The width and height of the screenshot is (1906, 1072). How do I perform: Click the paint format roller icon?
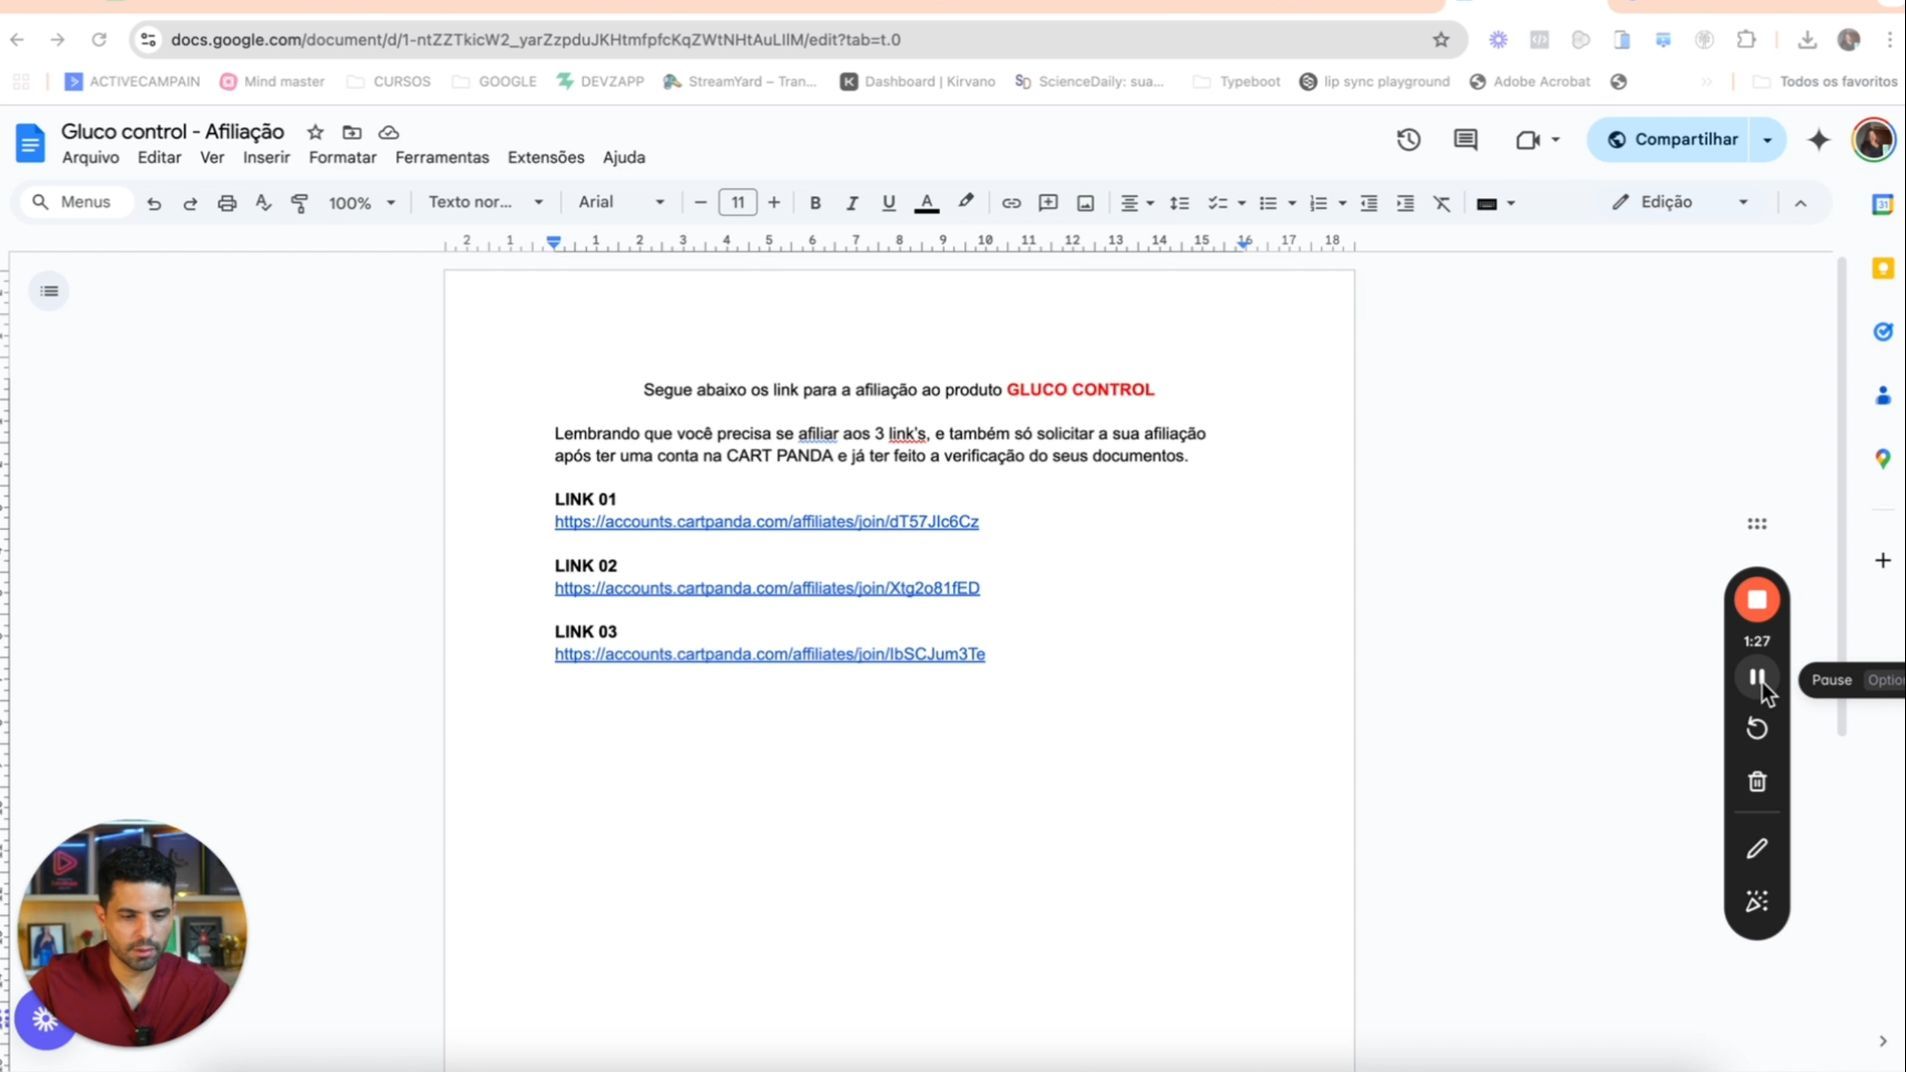(299, 203)
